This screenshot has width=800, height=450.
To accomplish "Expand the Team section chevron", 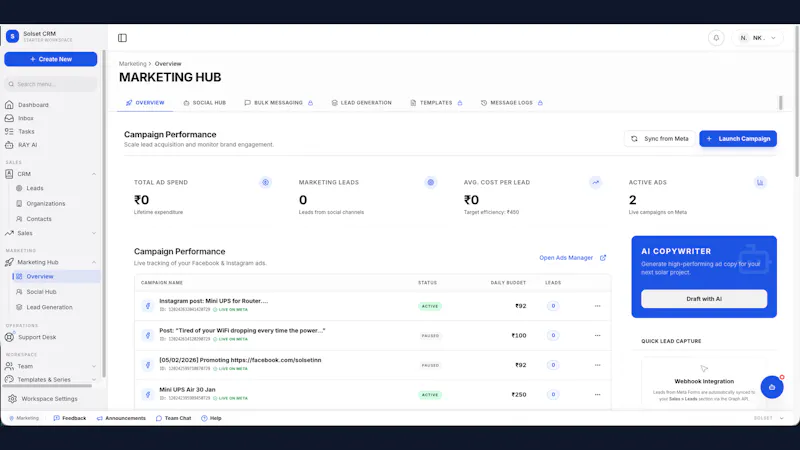I will click(x=94, y=366).
